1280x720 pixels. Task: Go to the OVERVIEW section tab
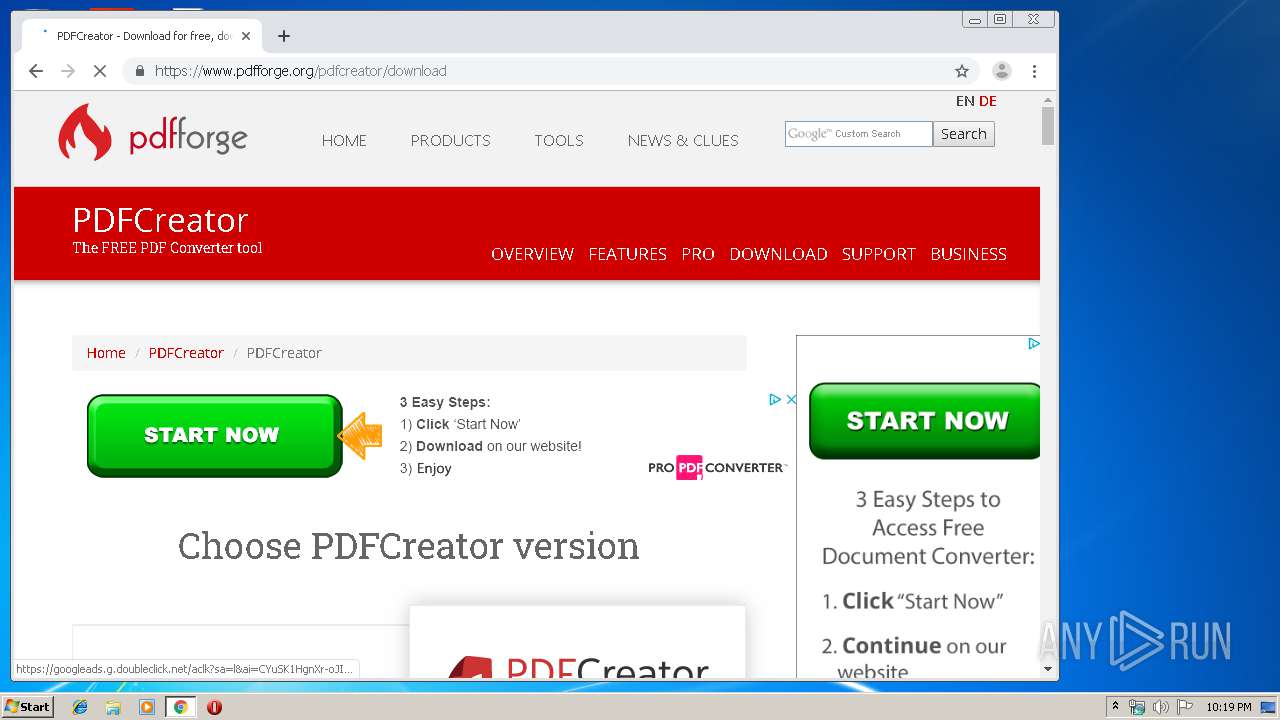point(532,254)
